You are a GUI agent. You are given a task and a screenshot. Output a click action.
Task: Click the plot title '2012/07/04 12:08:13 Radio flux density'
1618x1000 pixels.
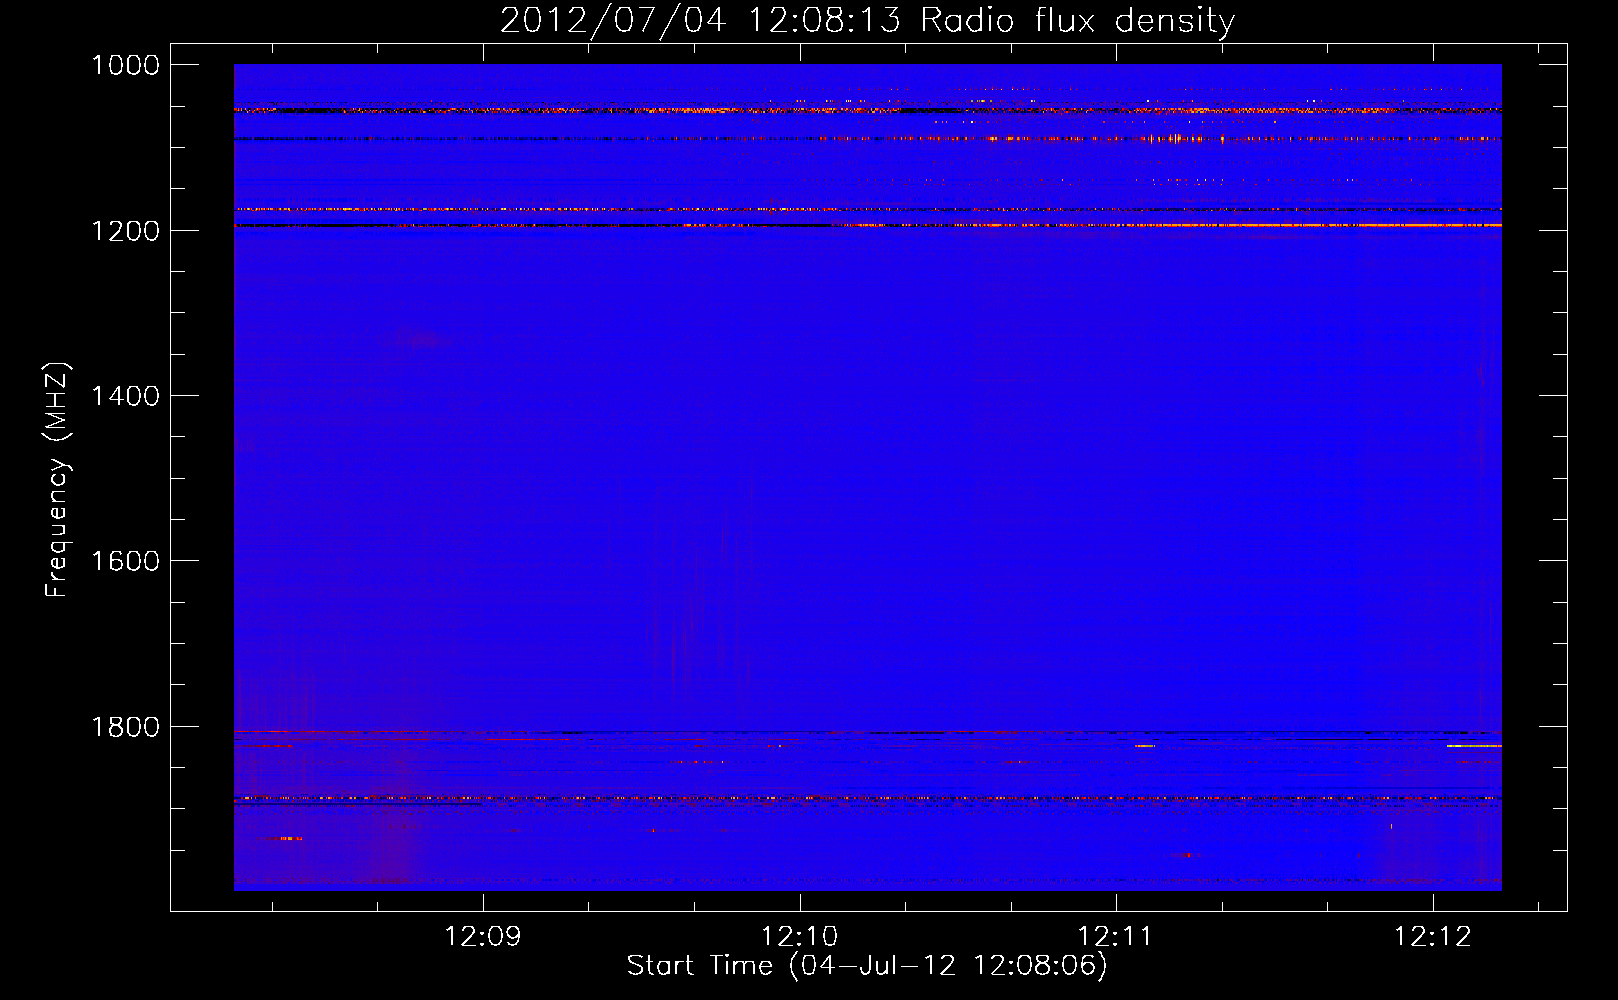[x=867, y=21]
